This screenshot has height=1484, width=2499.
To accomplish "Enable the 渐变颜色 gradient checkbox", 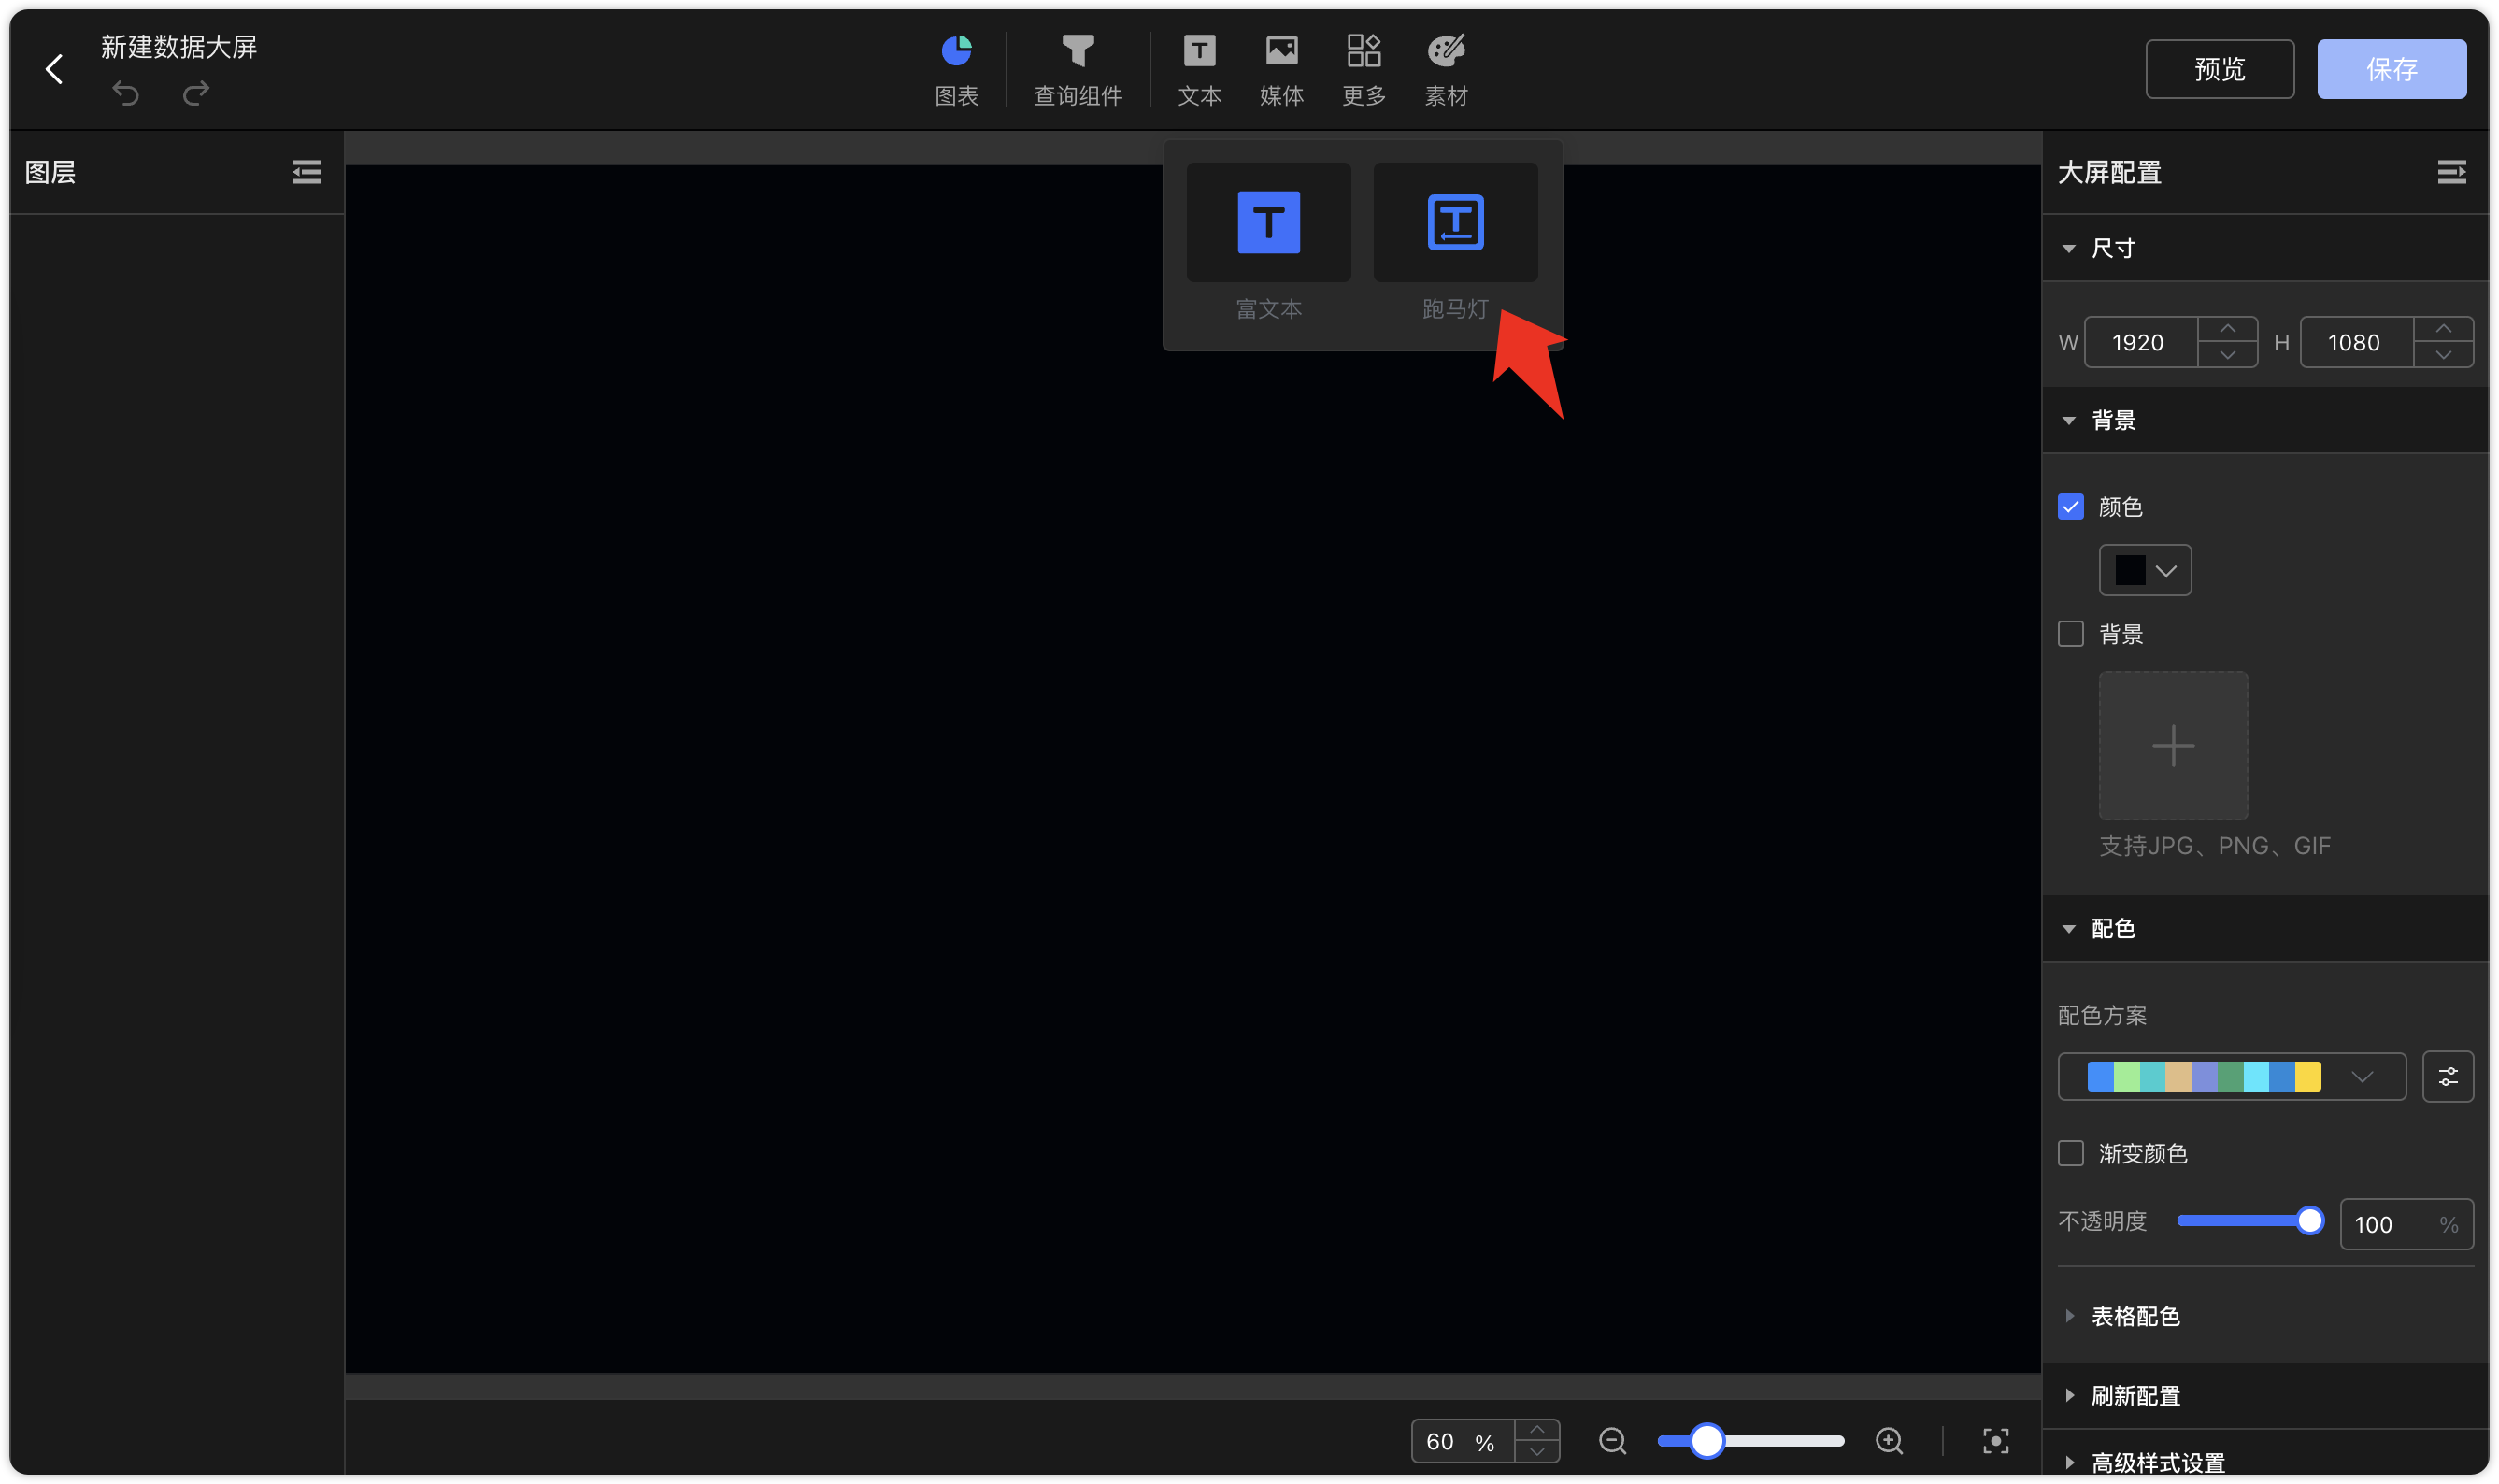I will [2070, 1152].
